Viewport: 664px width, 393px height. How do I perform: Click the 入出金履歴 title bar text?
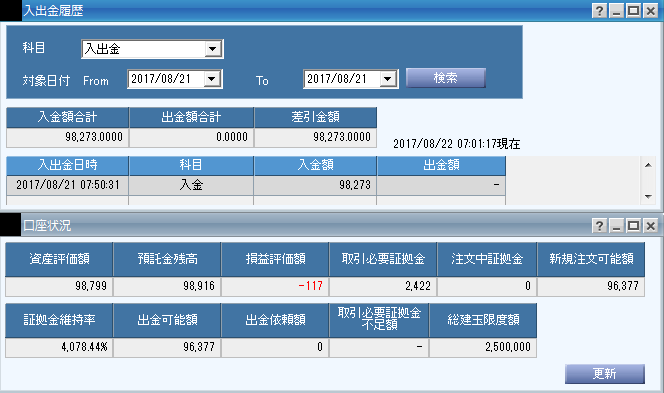coord(53,11)
